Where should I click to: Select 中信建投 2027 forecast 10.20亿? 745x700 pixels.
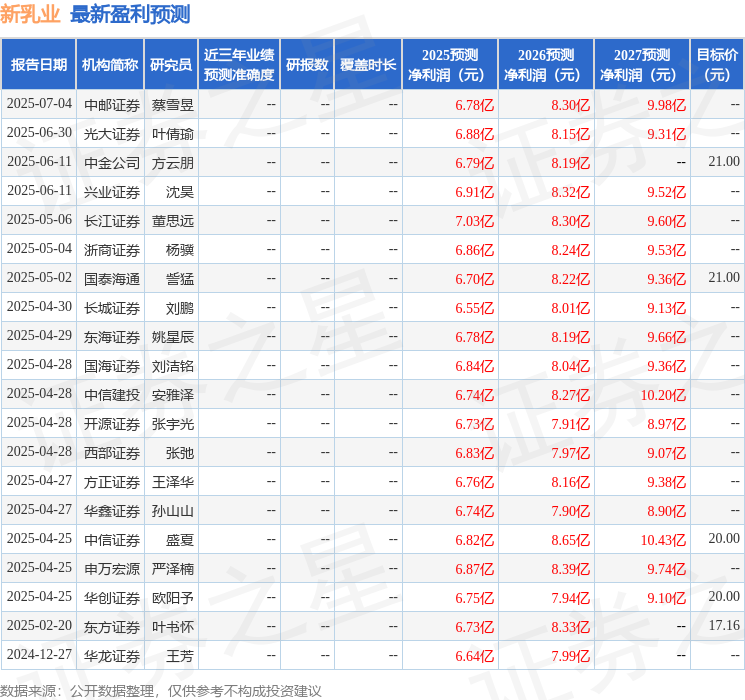(663, 395)
